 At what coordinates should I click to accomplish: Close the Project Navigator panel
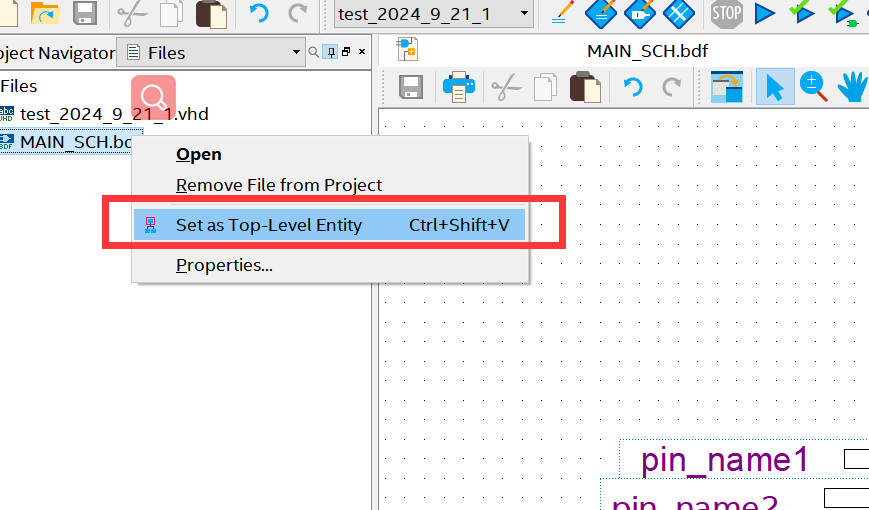pos(362,52)
